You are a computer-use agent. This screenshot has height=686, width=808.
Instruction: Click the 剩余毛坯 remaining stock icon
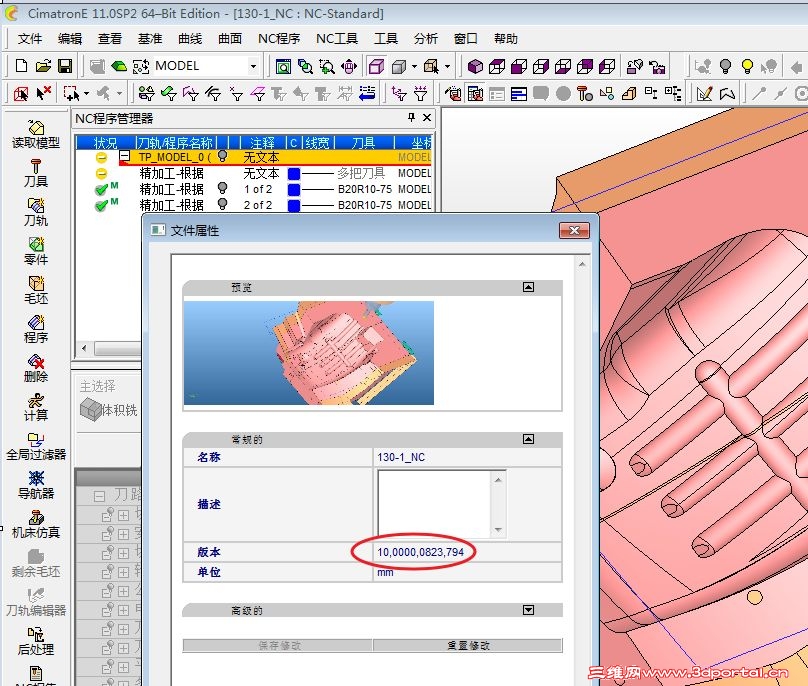click(x=36, y=563)
